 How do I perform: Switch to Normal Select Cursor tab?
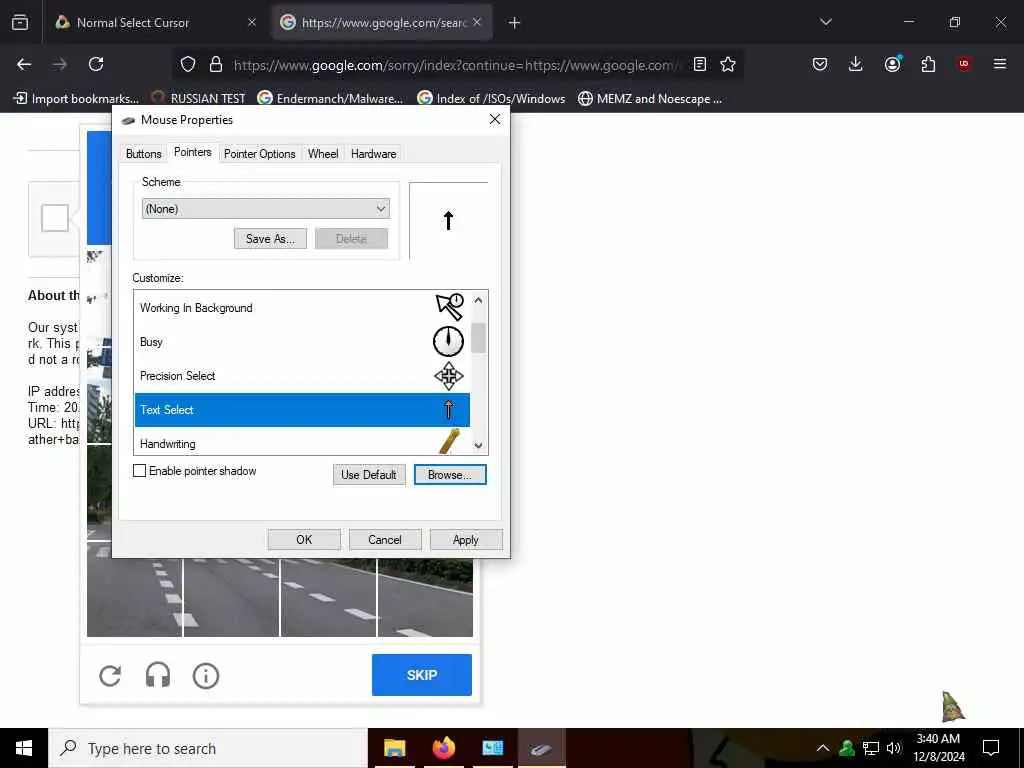point(157,22)
